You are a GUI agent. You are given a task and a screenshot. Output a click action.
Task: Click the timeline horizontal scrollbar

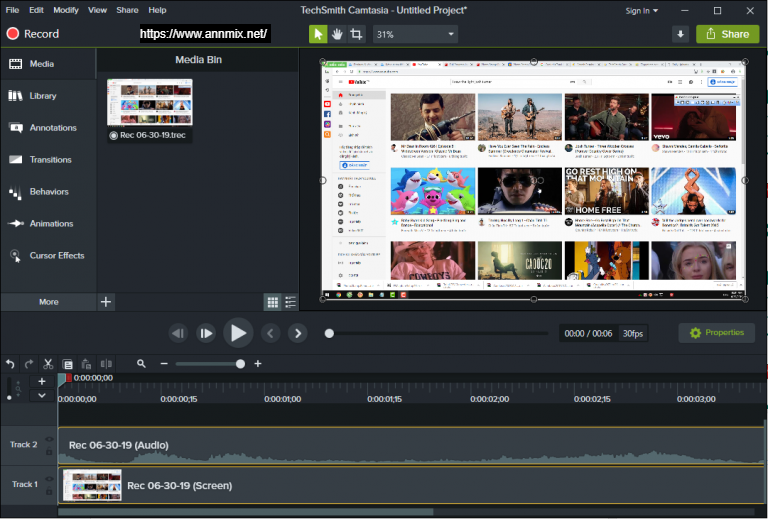click(245, 512)
